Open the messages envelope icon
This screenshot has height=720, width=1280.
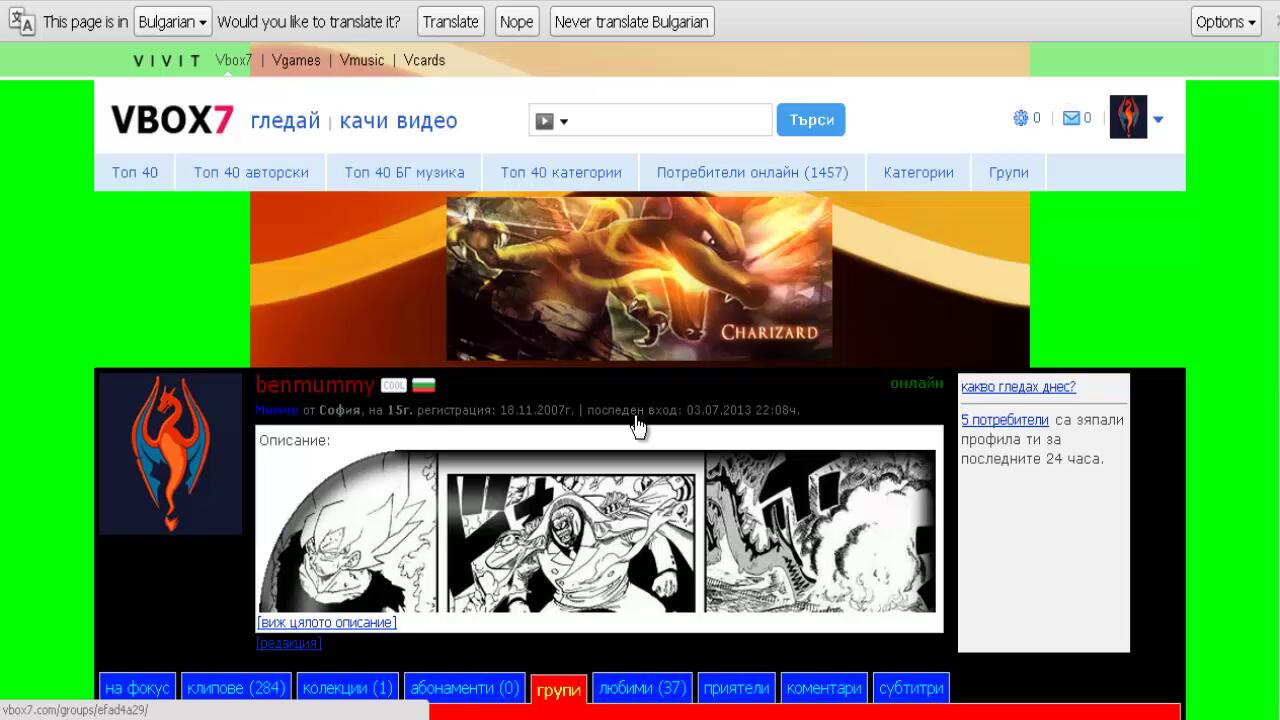pyautogui.click(x=1071, y=118)
